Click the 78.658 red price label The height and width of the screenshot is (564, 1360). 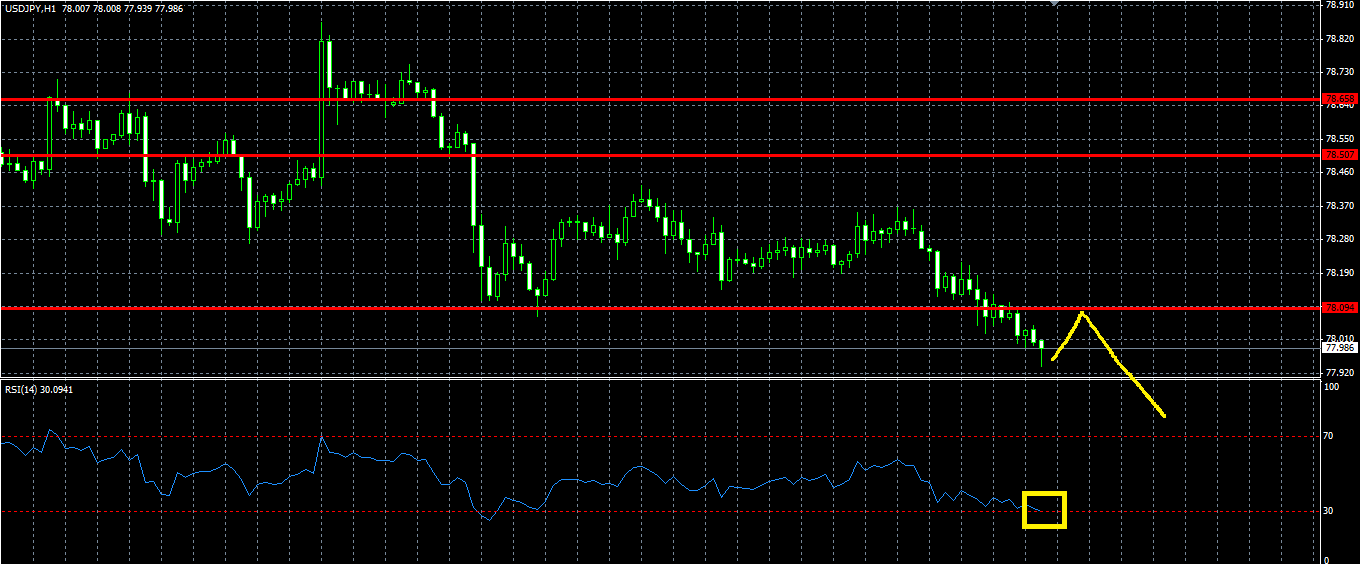click(x=1340, y=99)
